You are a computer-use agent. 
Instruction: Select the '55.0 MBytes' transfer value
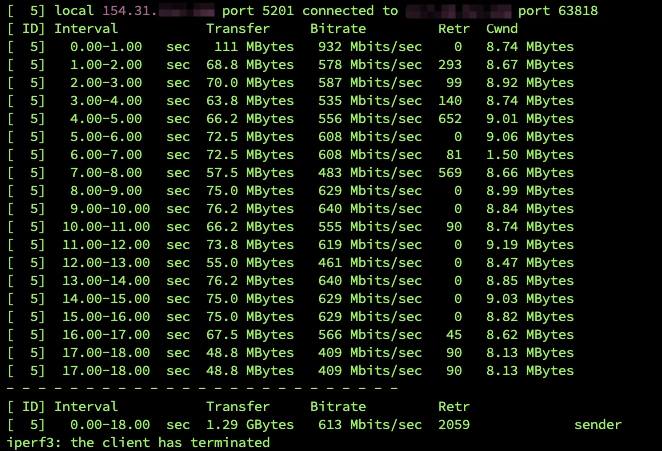250,263
